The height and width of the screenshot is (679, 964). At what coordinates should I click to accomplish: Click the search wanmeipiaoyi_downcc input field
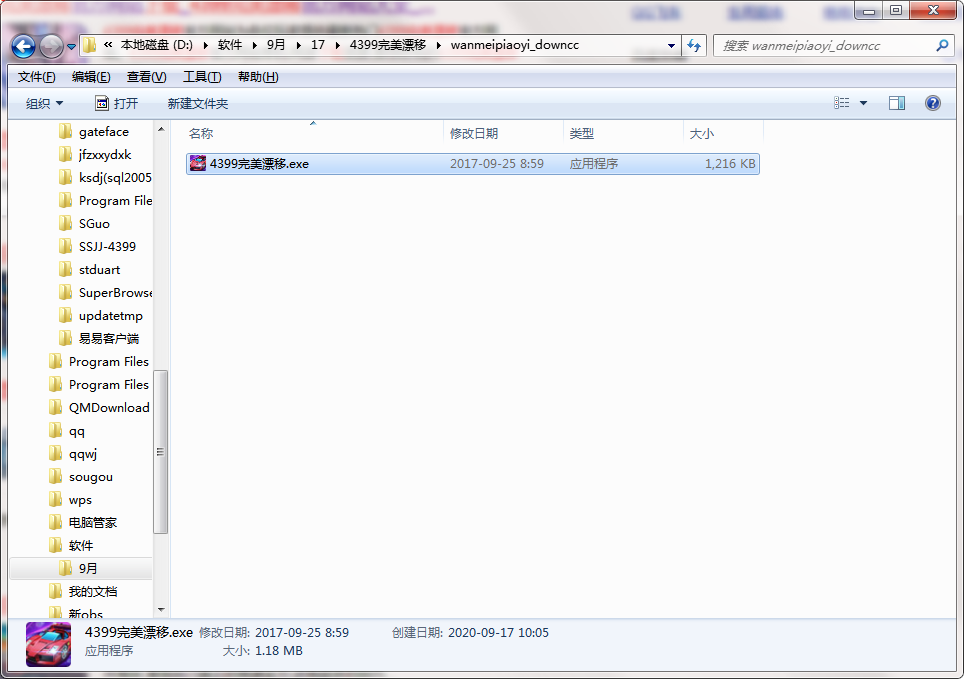(x=824, y=46)
